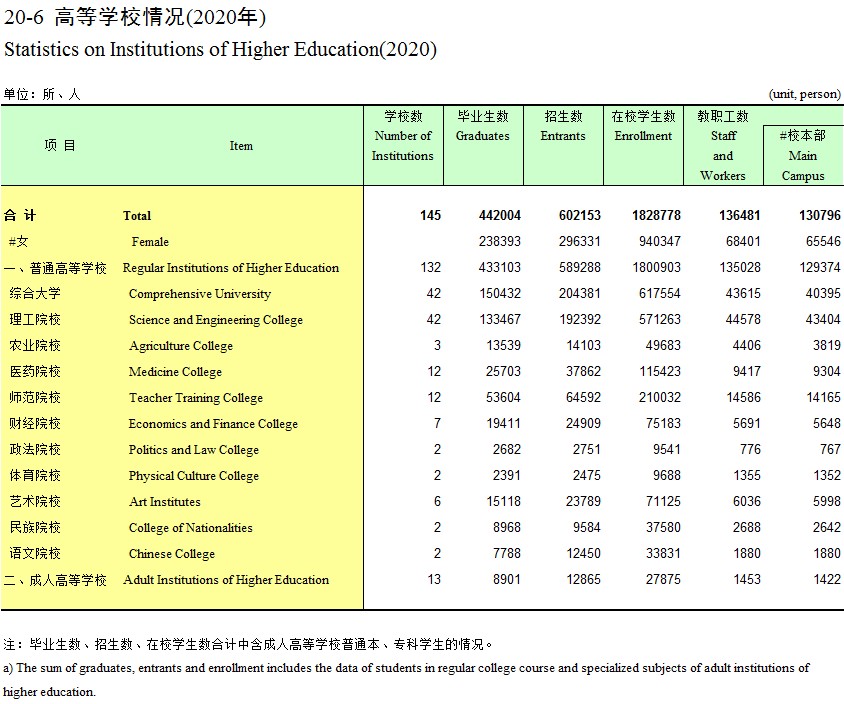Click comprehensive university graduates 150432
844x704 pixels.
[500, 293]
